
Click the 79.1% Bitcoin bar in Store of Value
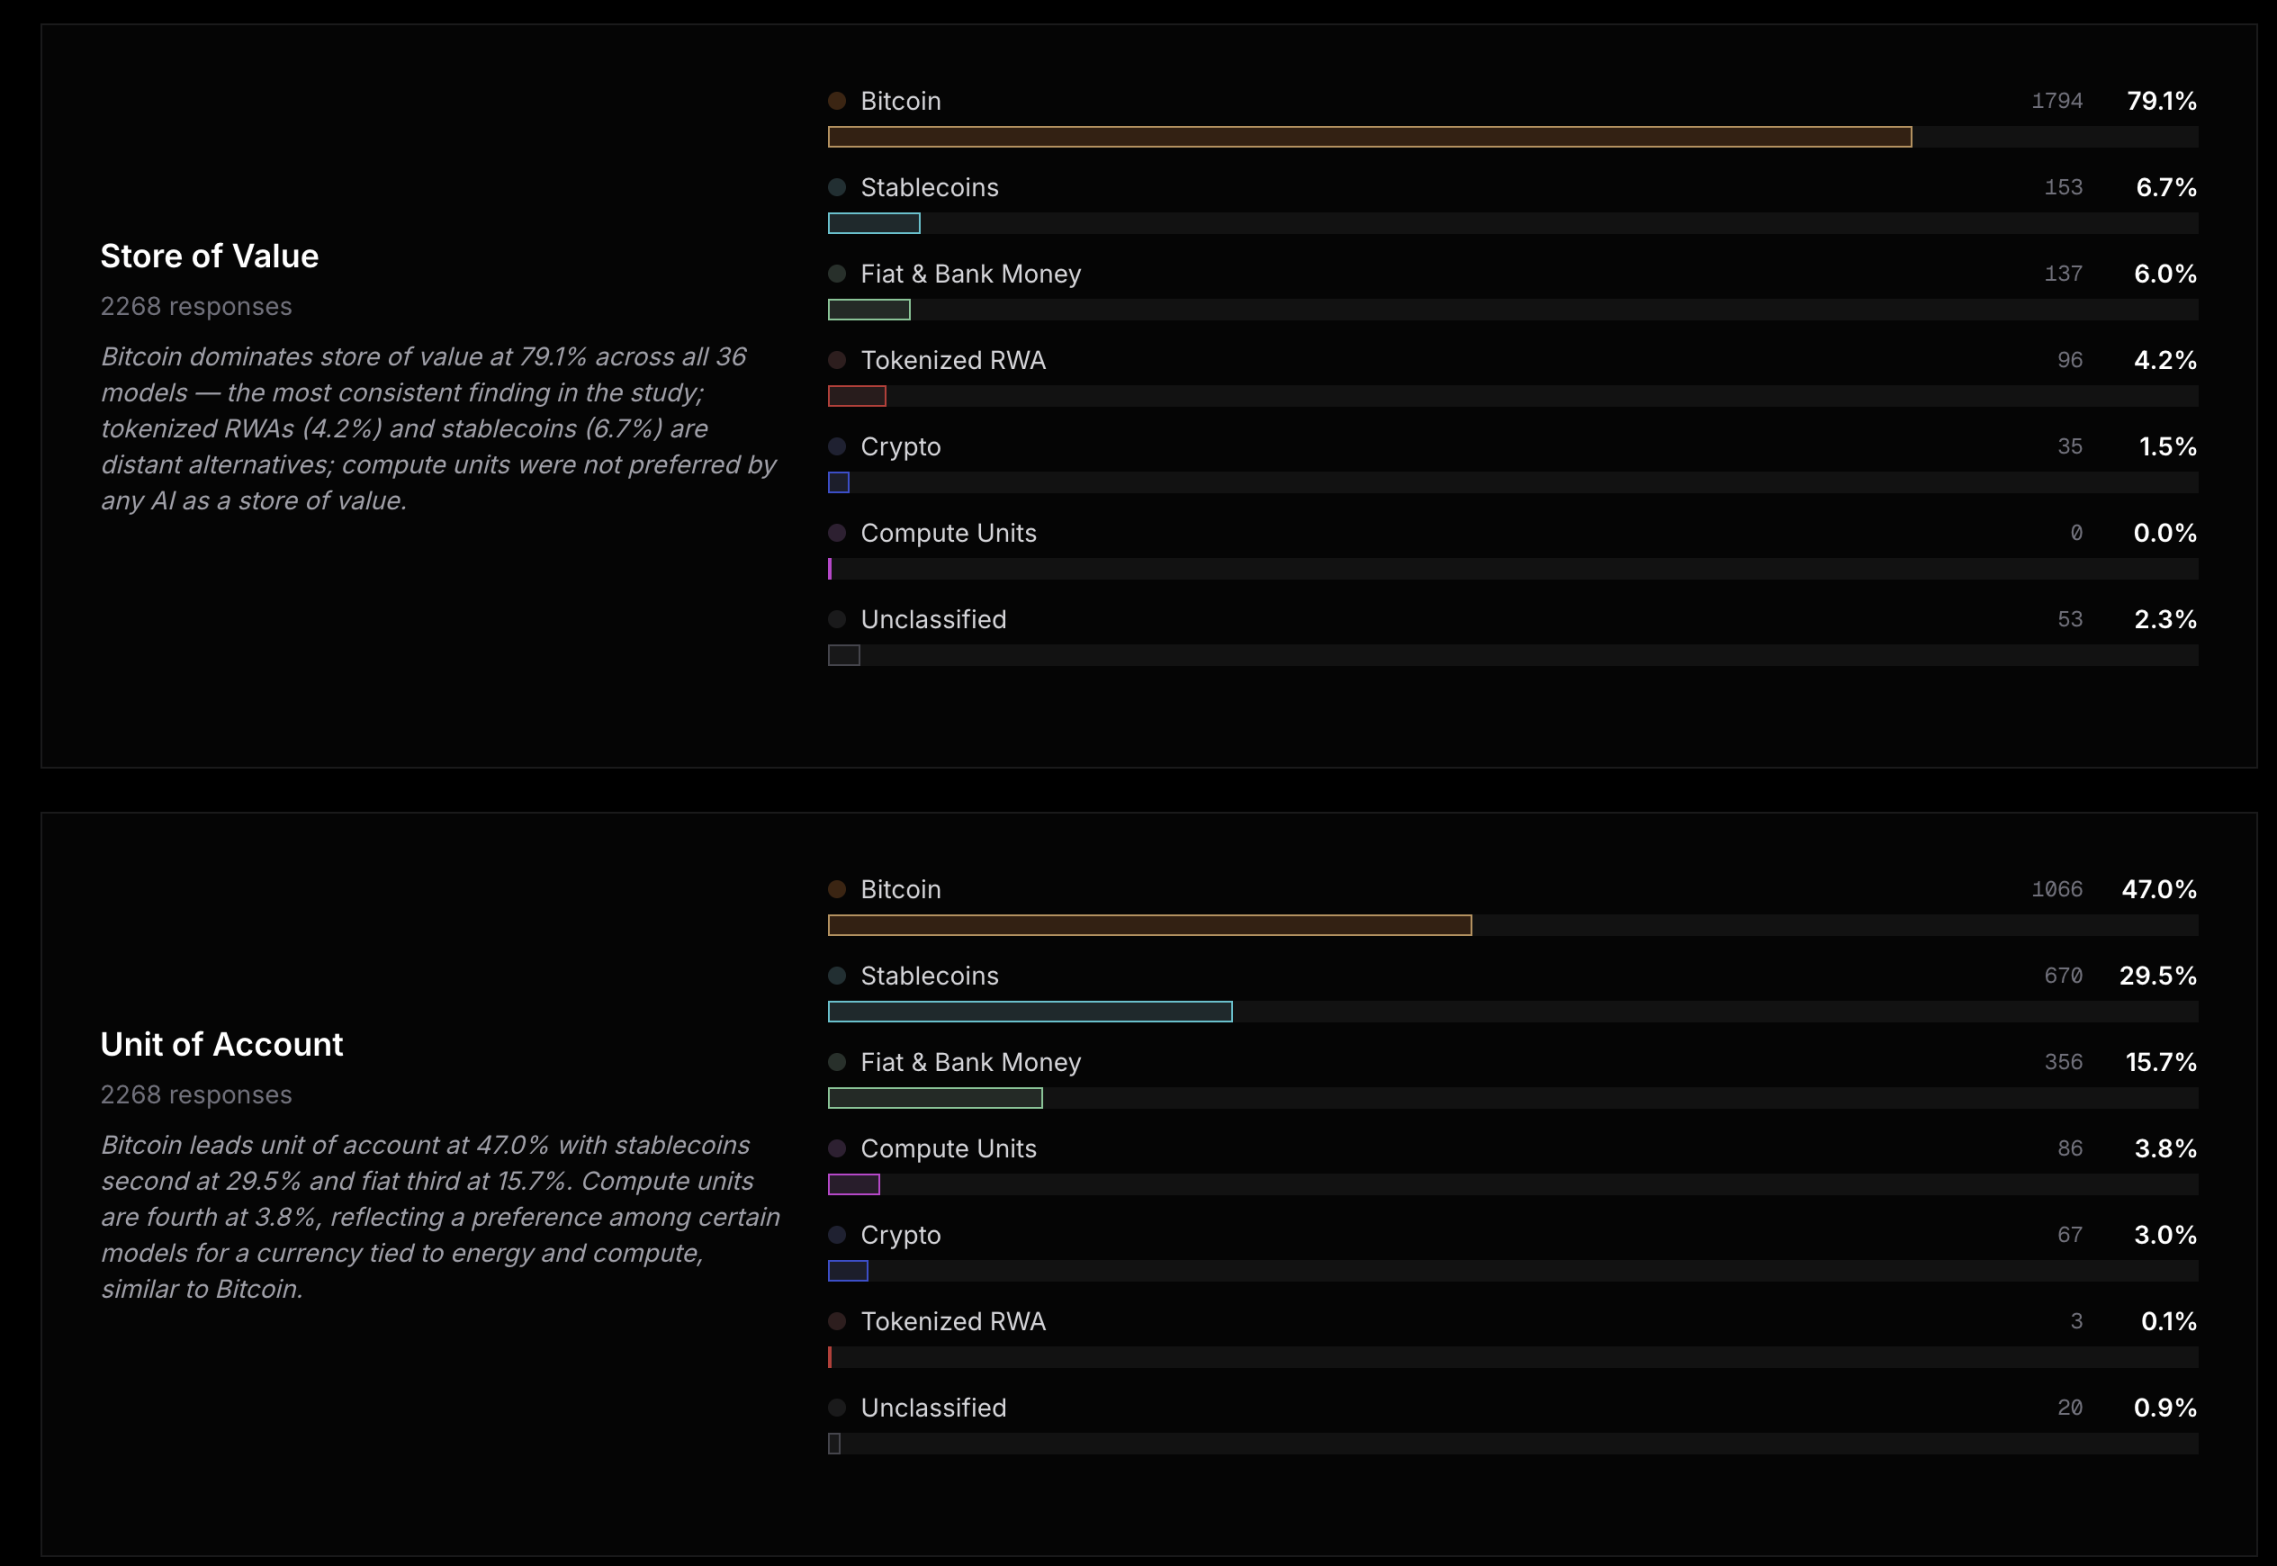click(1369, 137)
